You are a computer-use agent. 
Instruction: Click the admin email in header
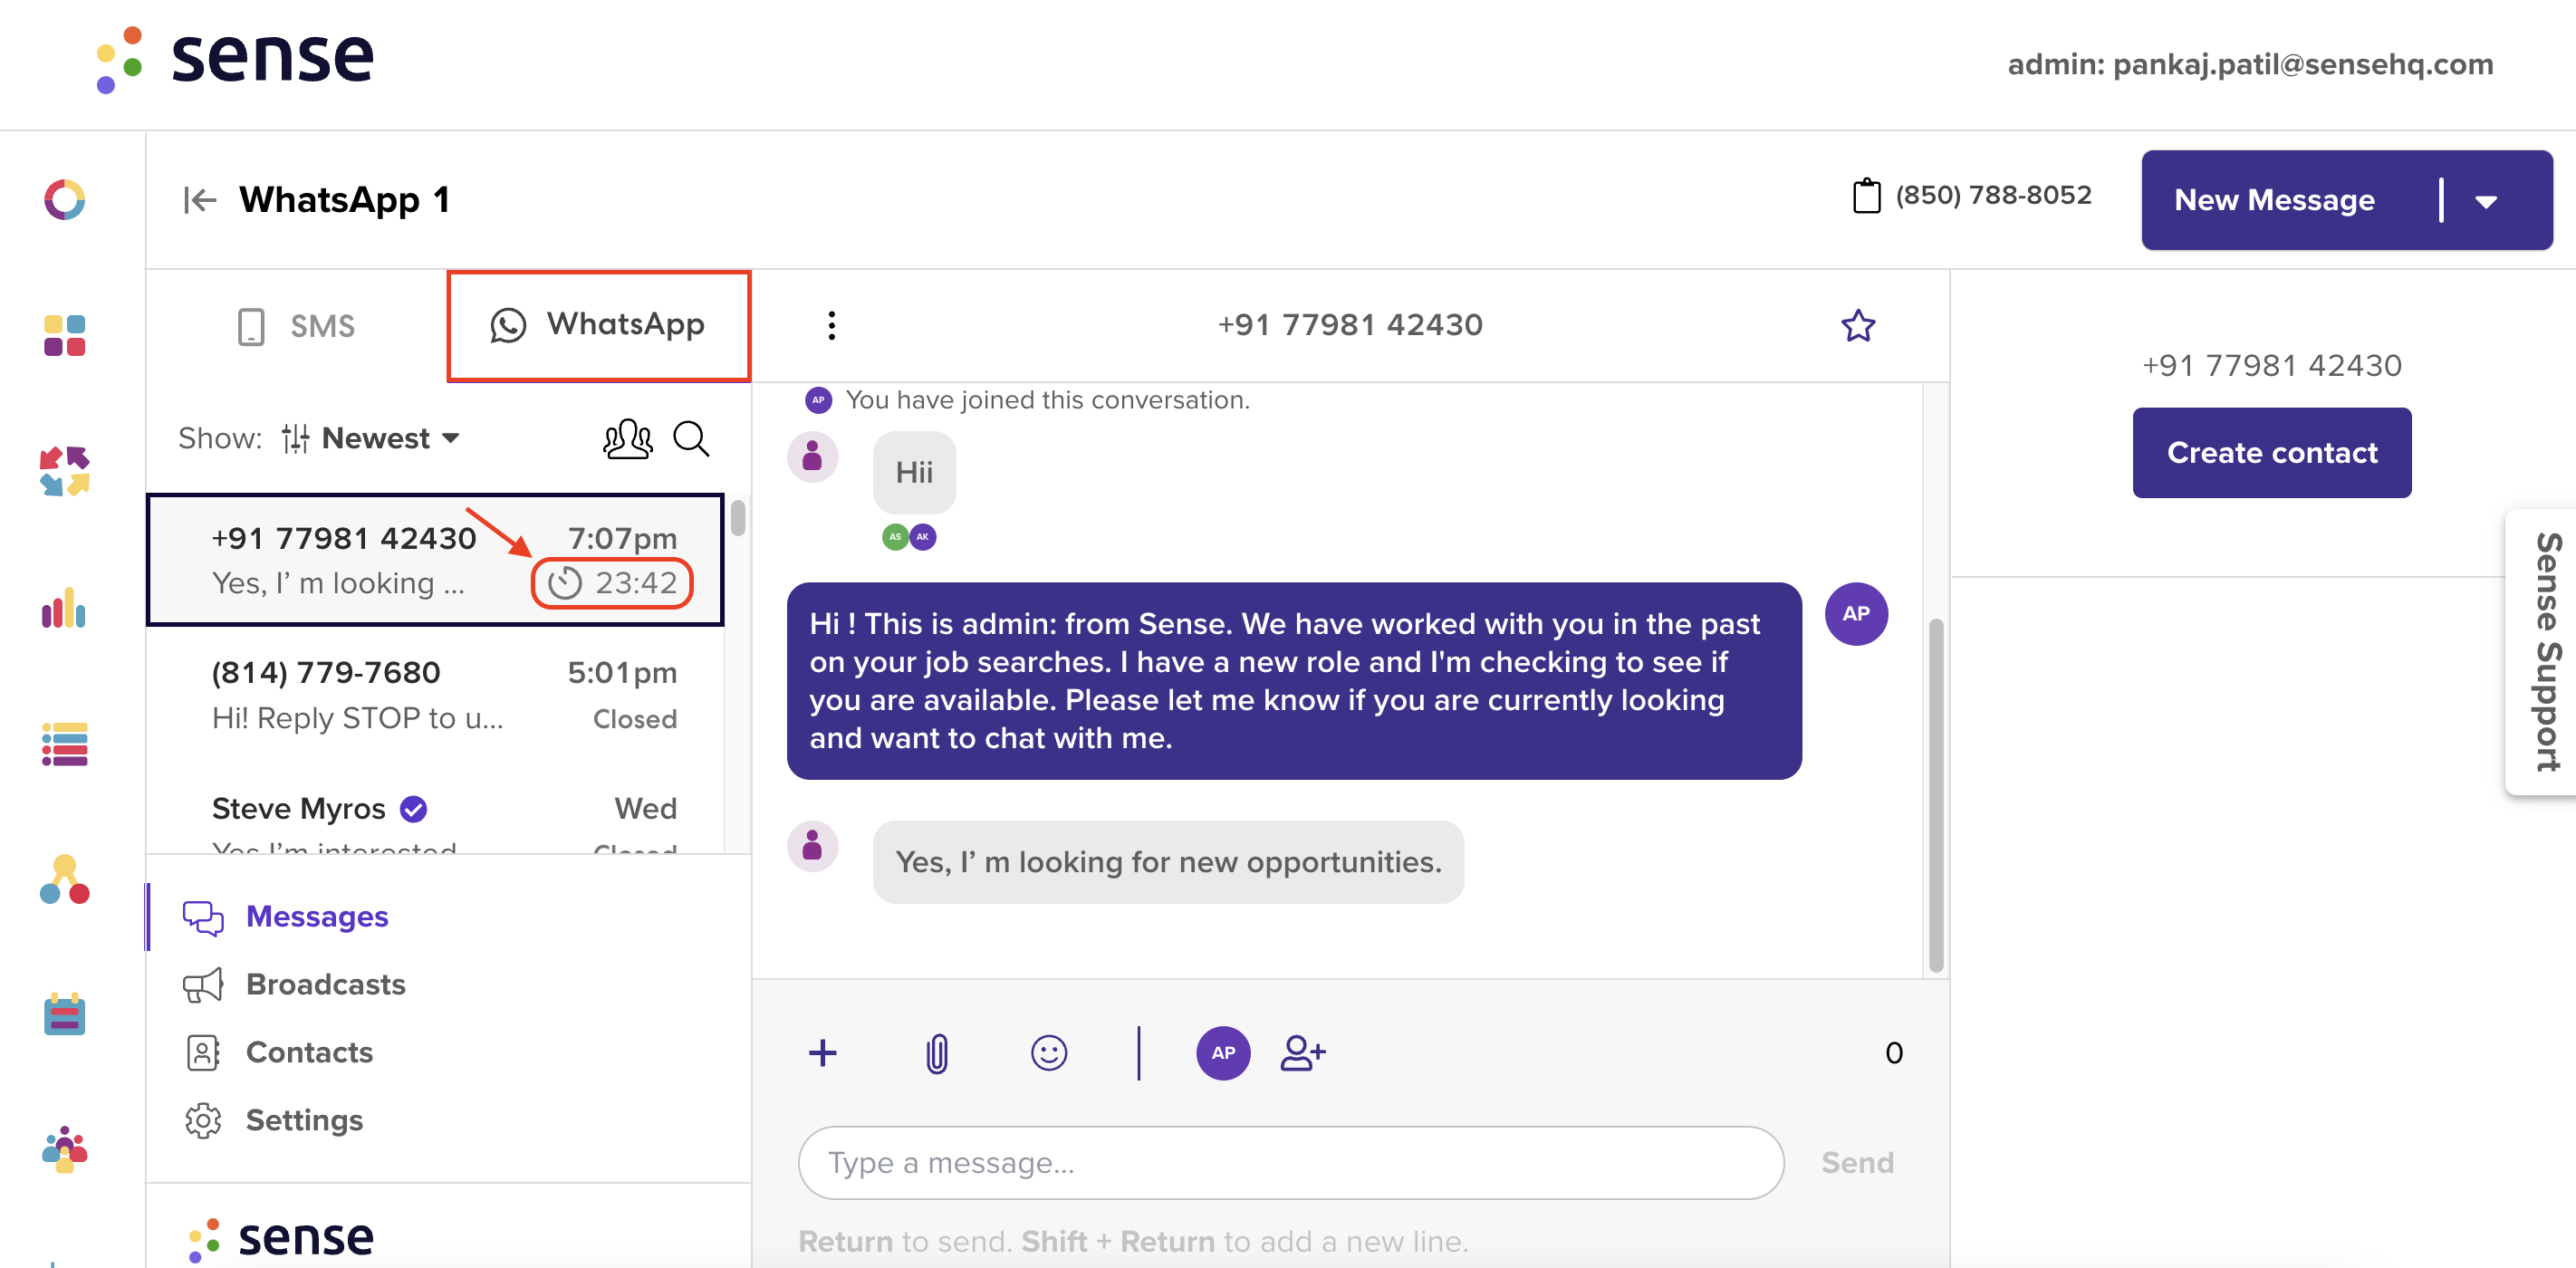tap(2249, 64)
